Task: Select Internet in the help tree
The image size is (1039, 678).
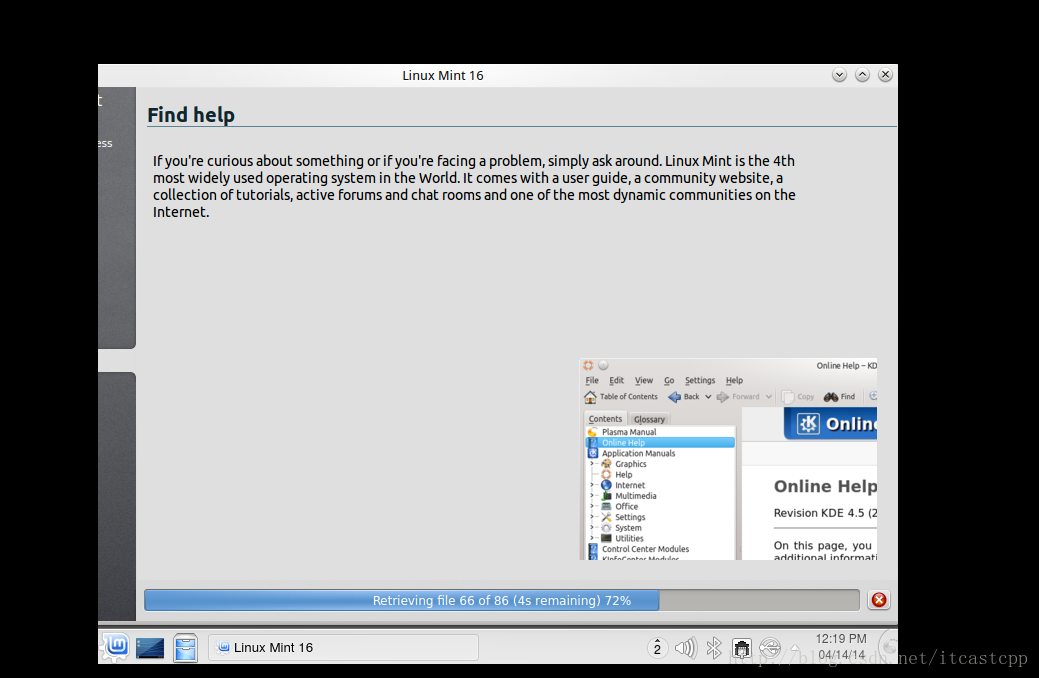Action: pyautogui.click(x=629, y=485)
